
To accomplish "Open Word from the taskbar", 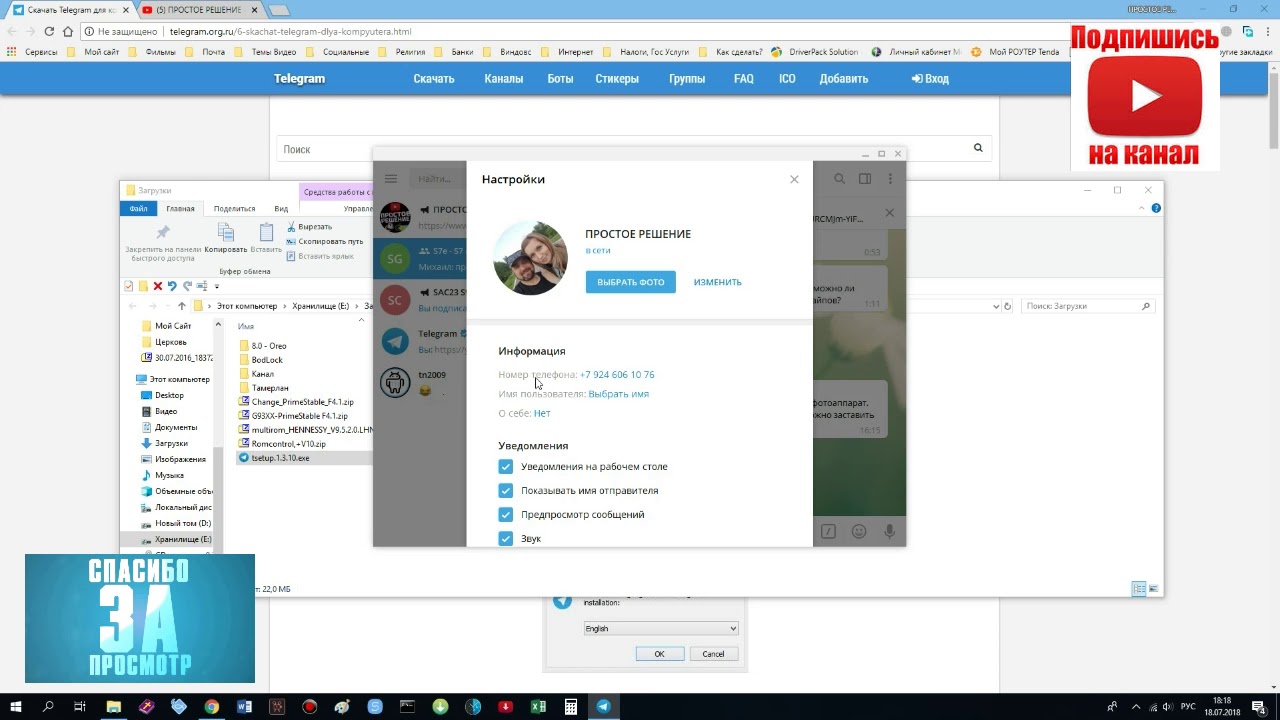I will (245, 706).
